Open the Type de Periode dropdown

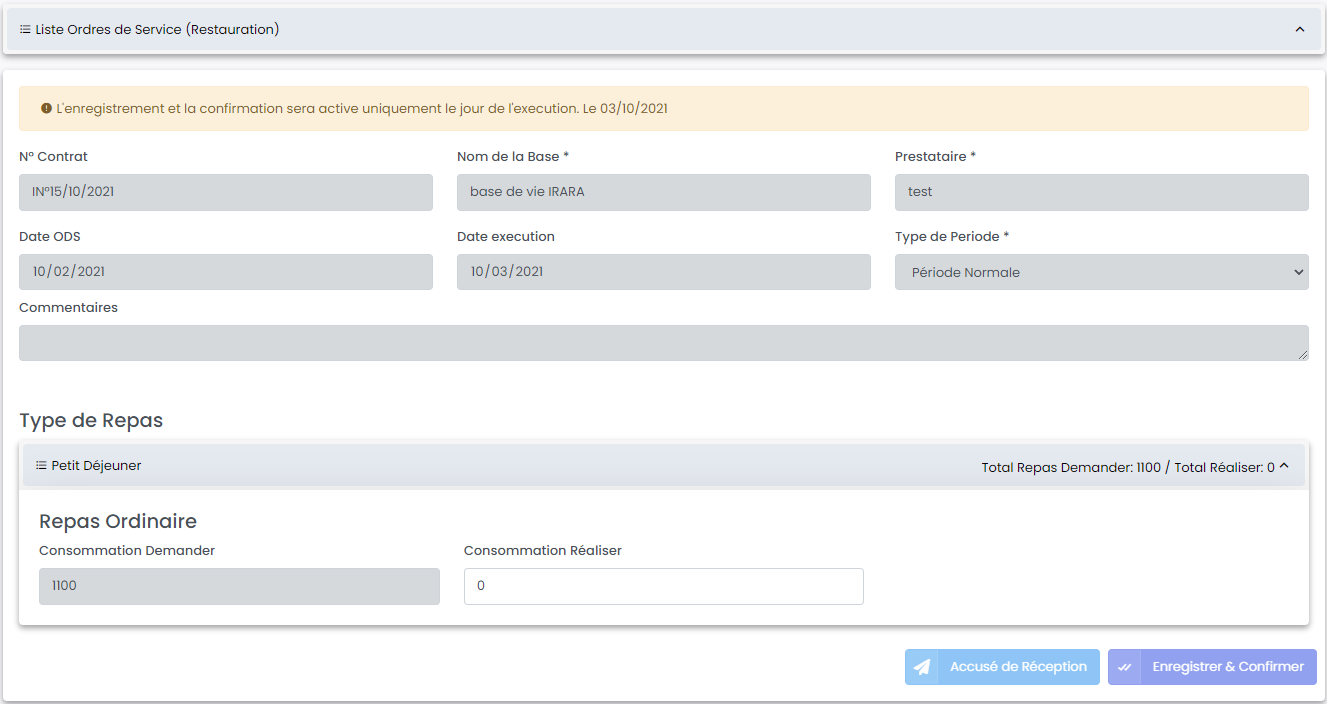1101,272
